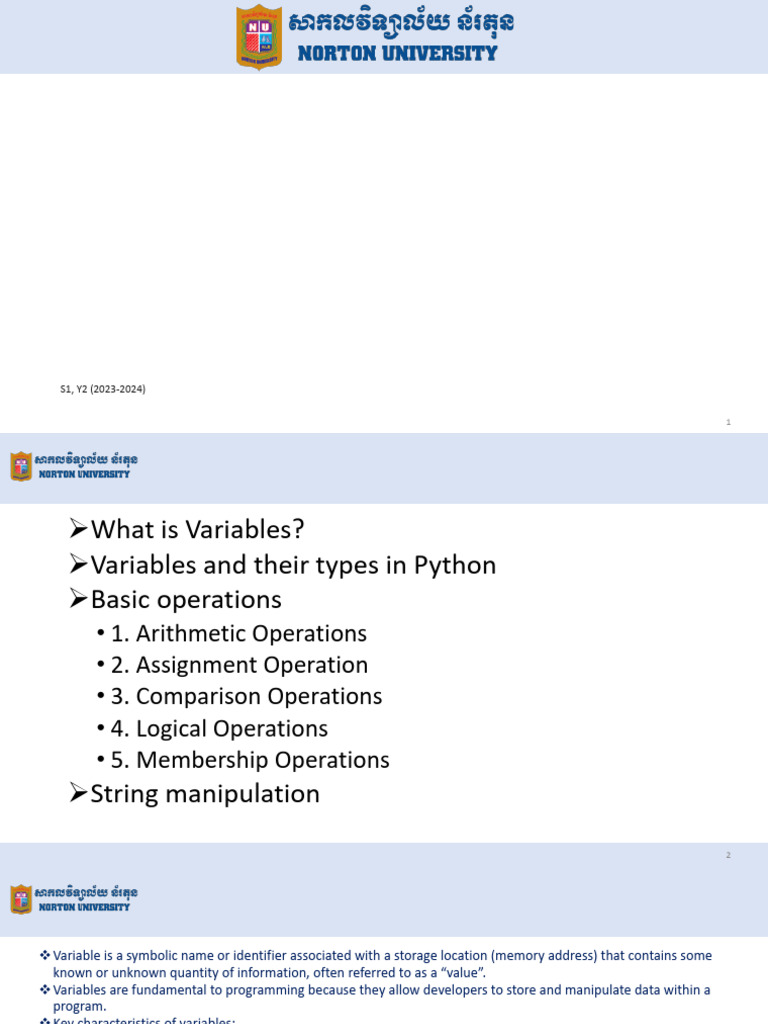Click the arrow bullet before 'String manipulation'
Screen dimensions: 768x1024
tap(78, 793)
